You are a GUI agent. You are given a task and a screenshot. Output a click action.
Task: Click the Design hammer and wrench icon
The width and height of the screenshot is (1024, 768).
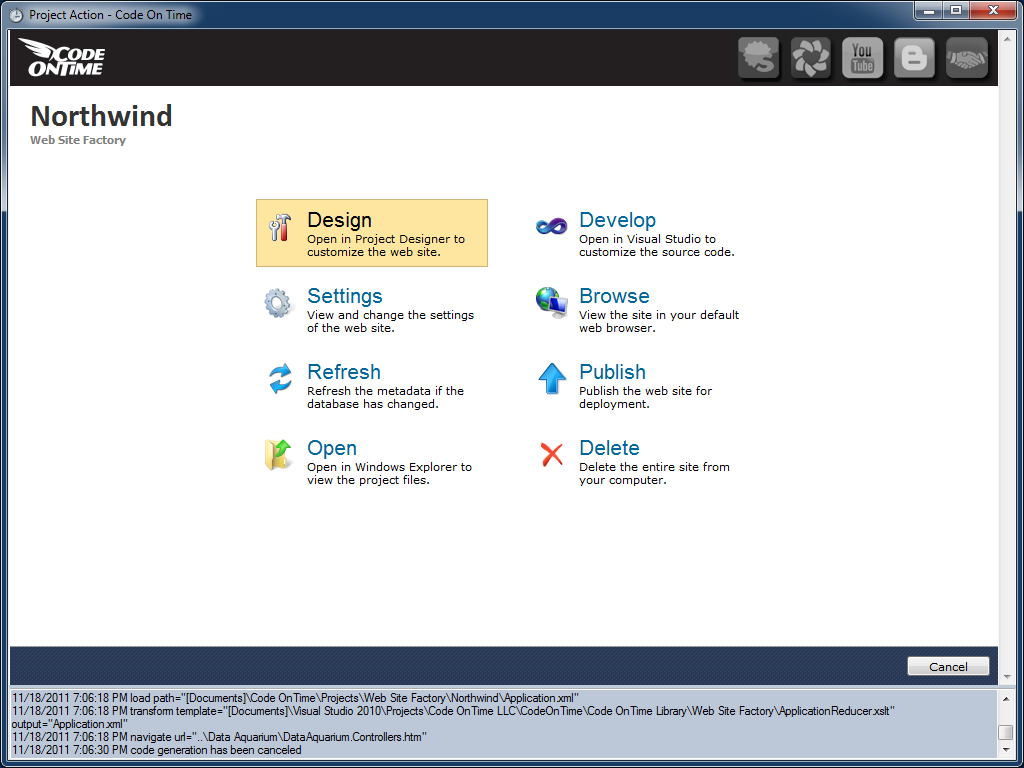(x=280, y=227)
